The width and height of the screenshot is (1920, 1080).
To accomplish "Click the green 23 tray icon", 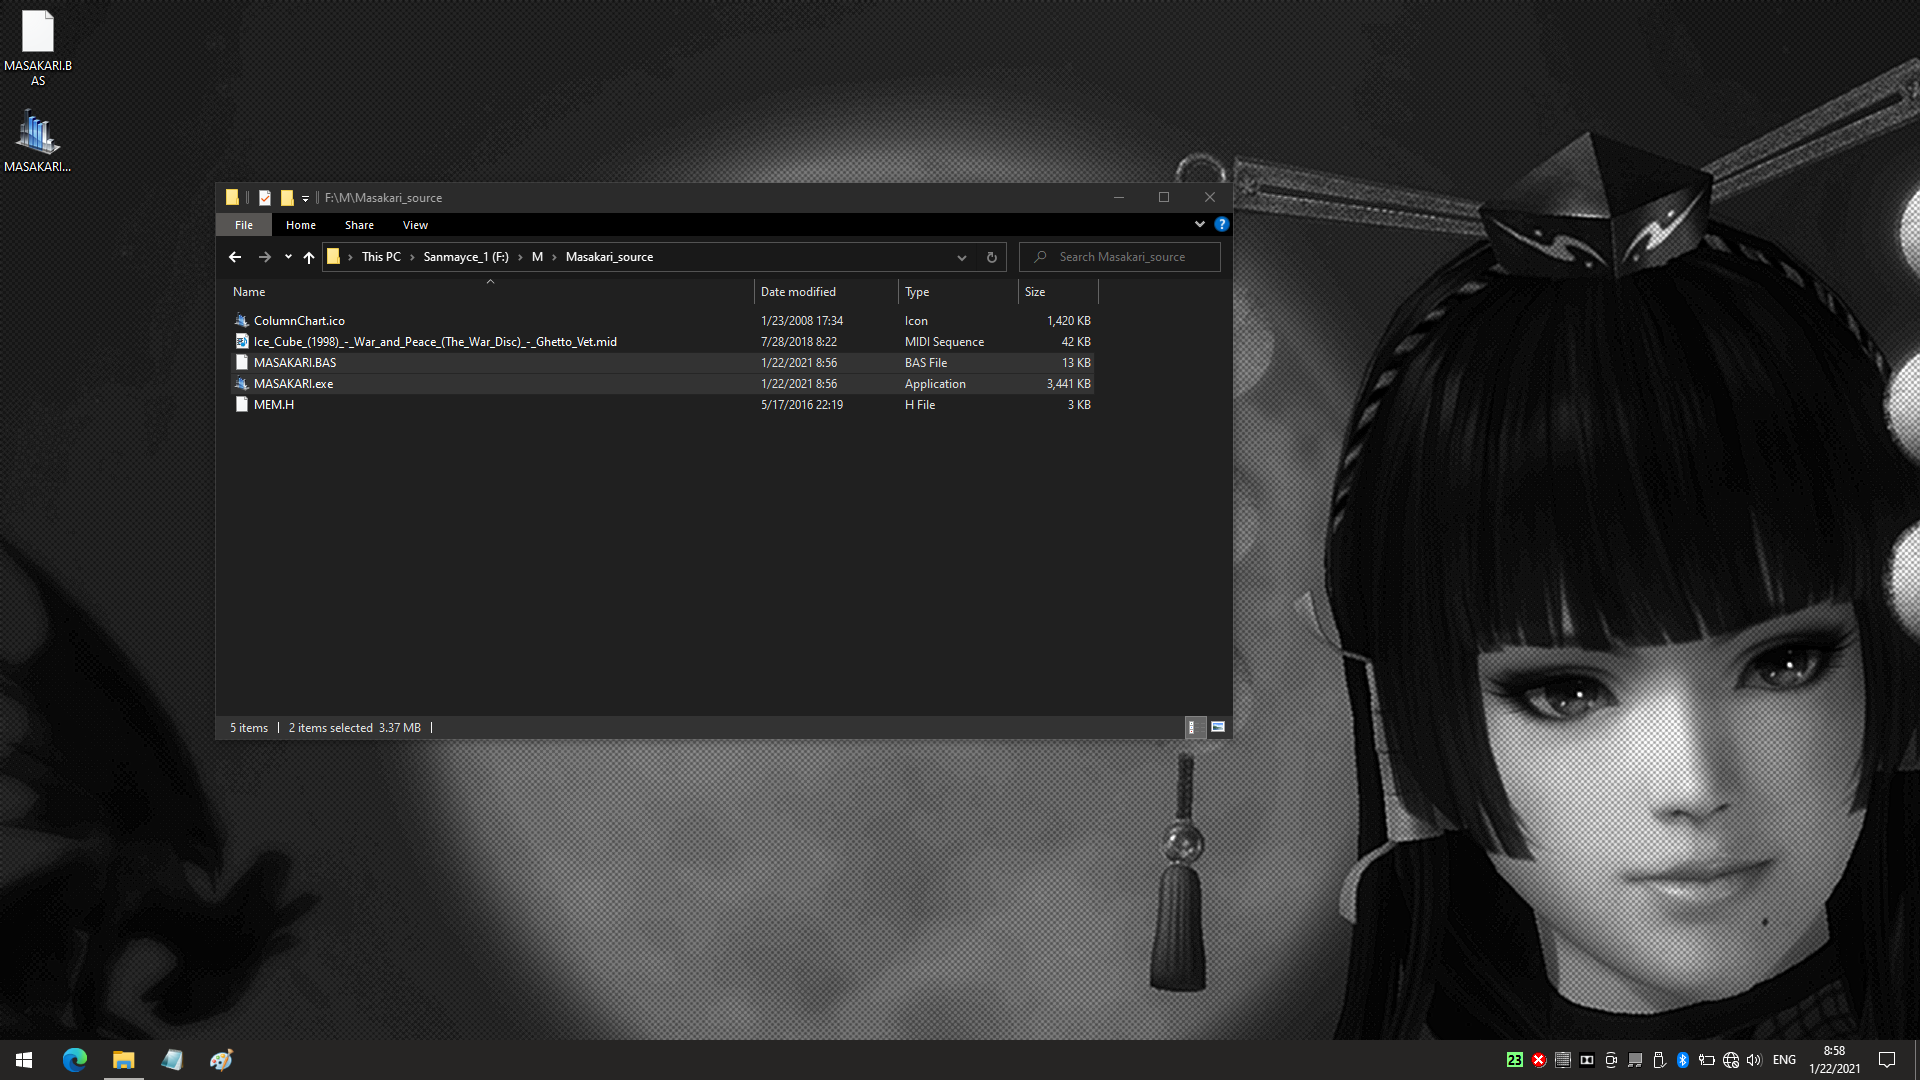I will 1515,1060.
